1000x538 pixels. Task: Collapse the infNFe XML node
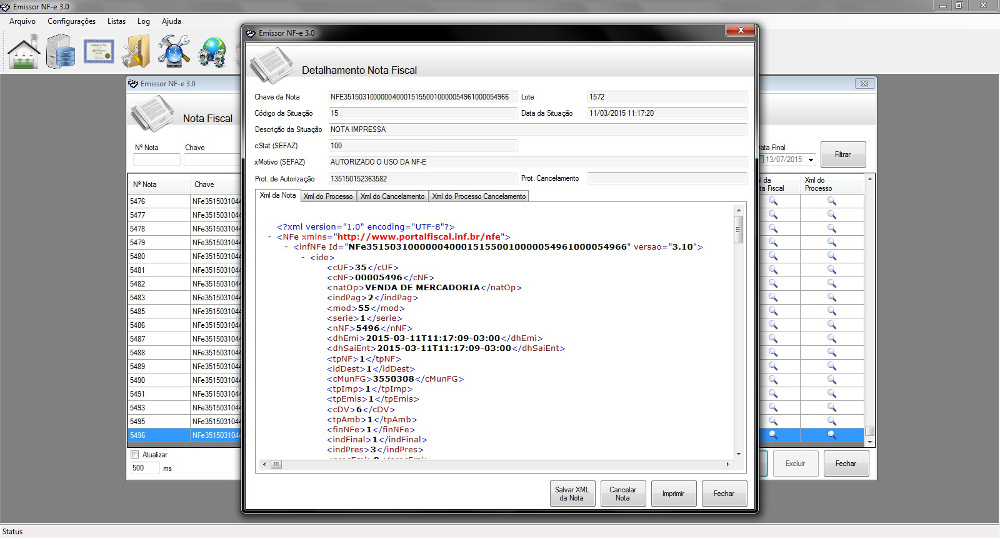tap(288, 247)
